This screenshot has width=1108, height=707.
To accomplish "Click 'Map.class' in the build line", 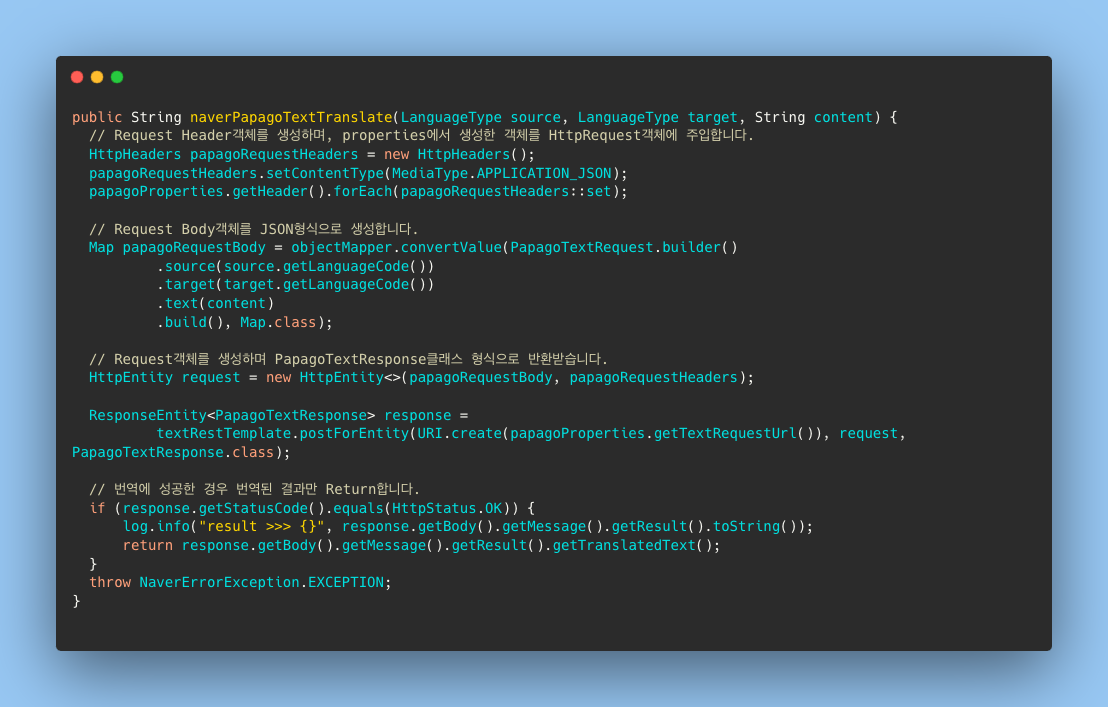I will coord(278,322).
